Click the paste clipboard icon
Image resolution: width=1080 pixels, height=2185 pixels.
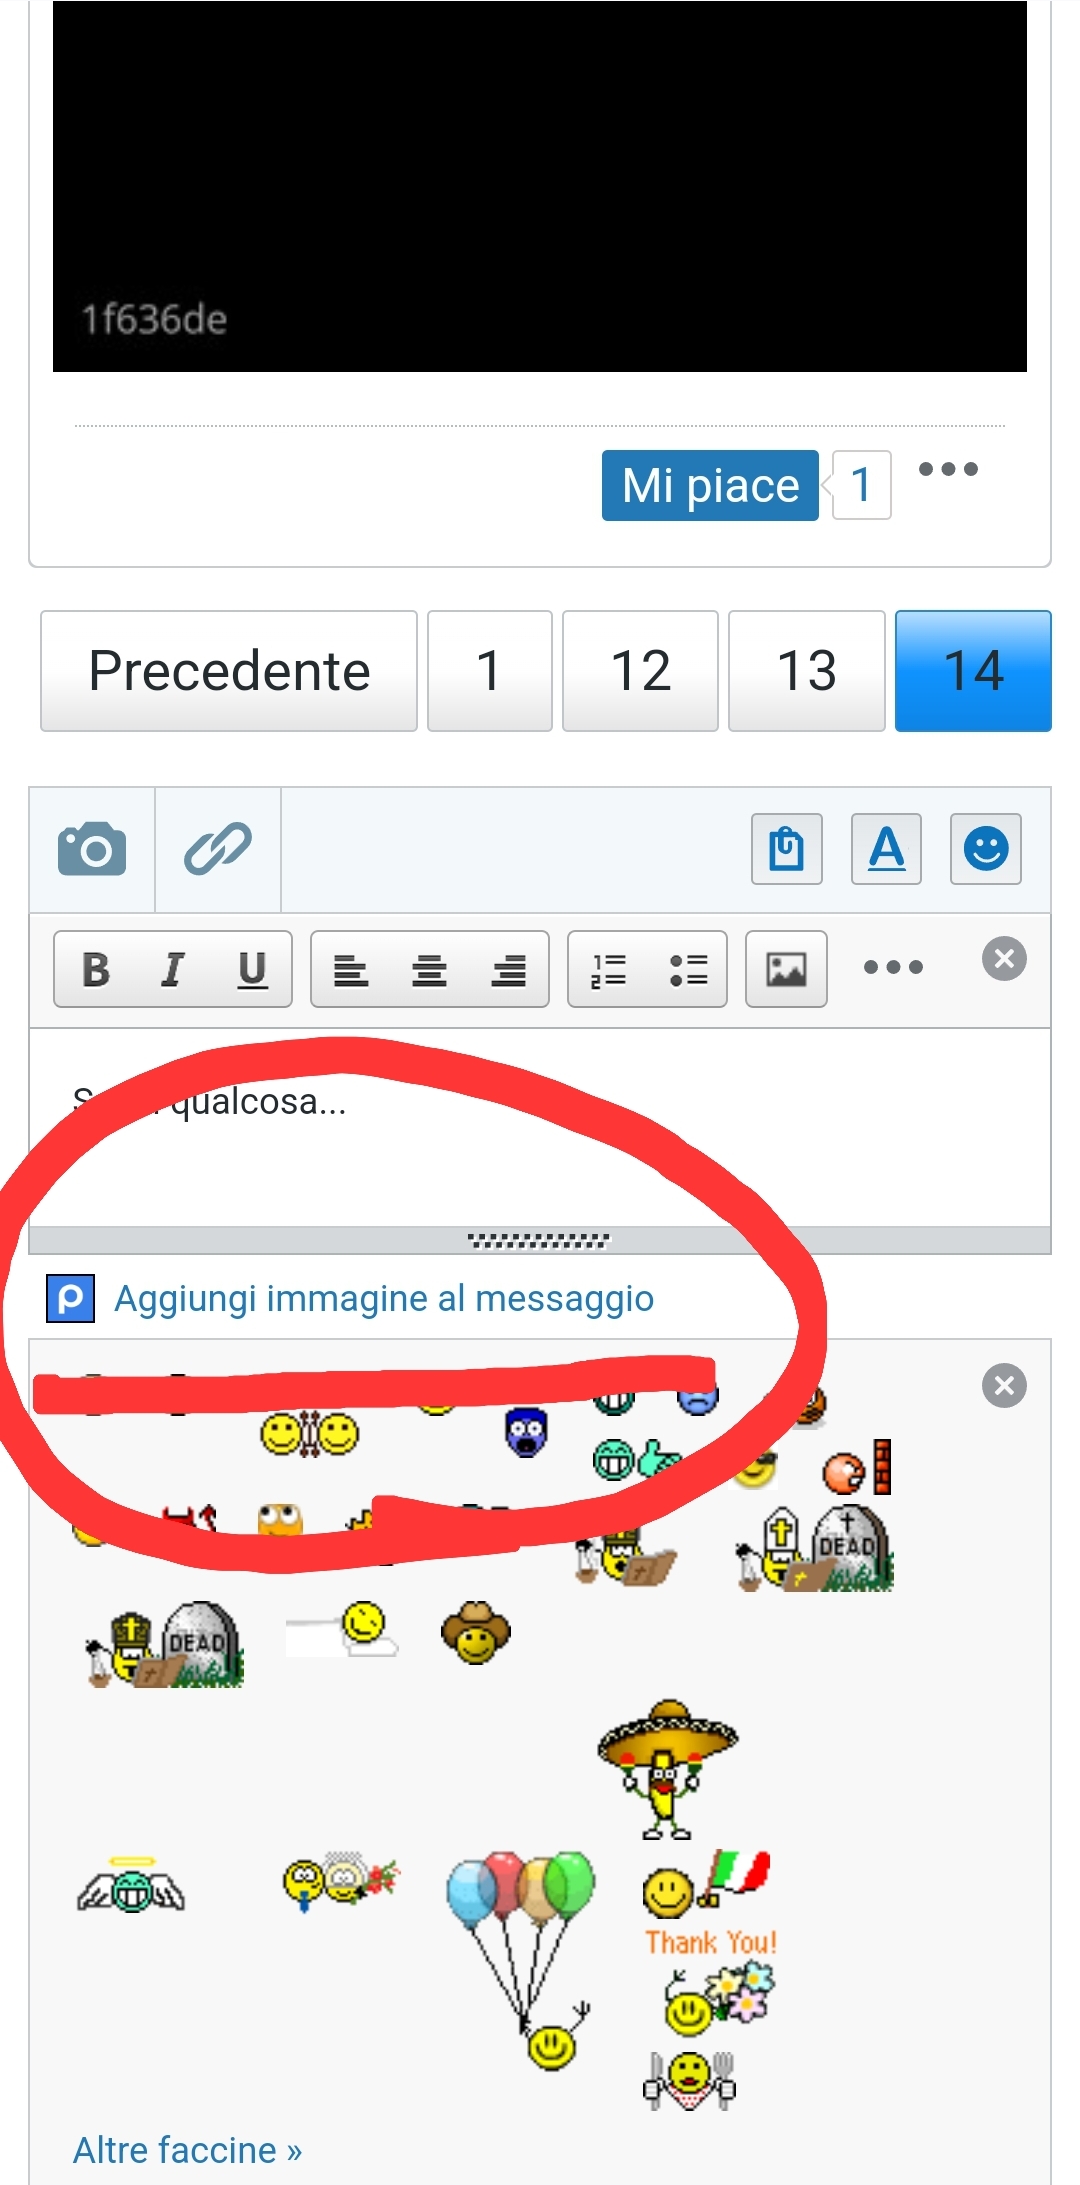pos(787,849)
